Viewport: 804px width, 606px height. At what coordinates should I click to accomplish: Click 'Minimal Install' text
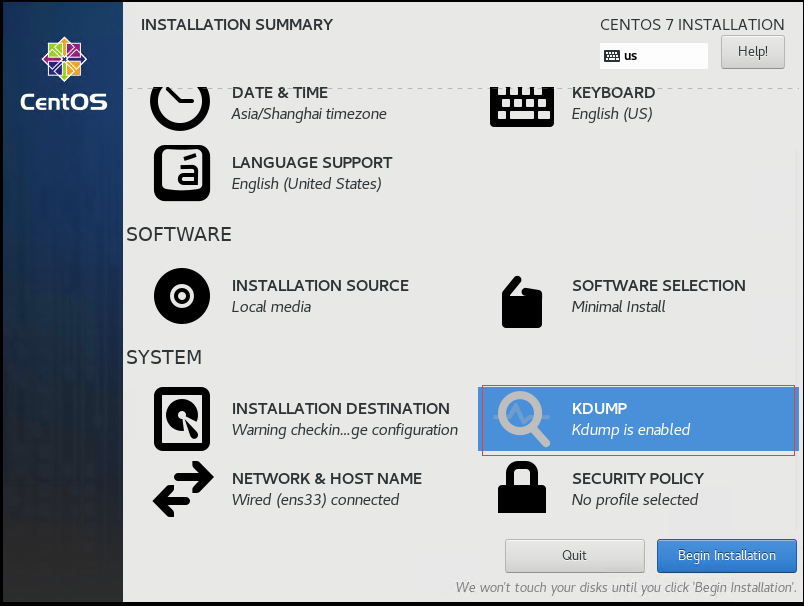[x=618, y=307]
